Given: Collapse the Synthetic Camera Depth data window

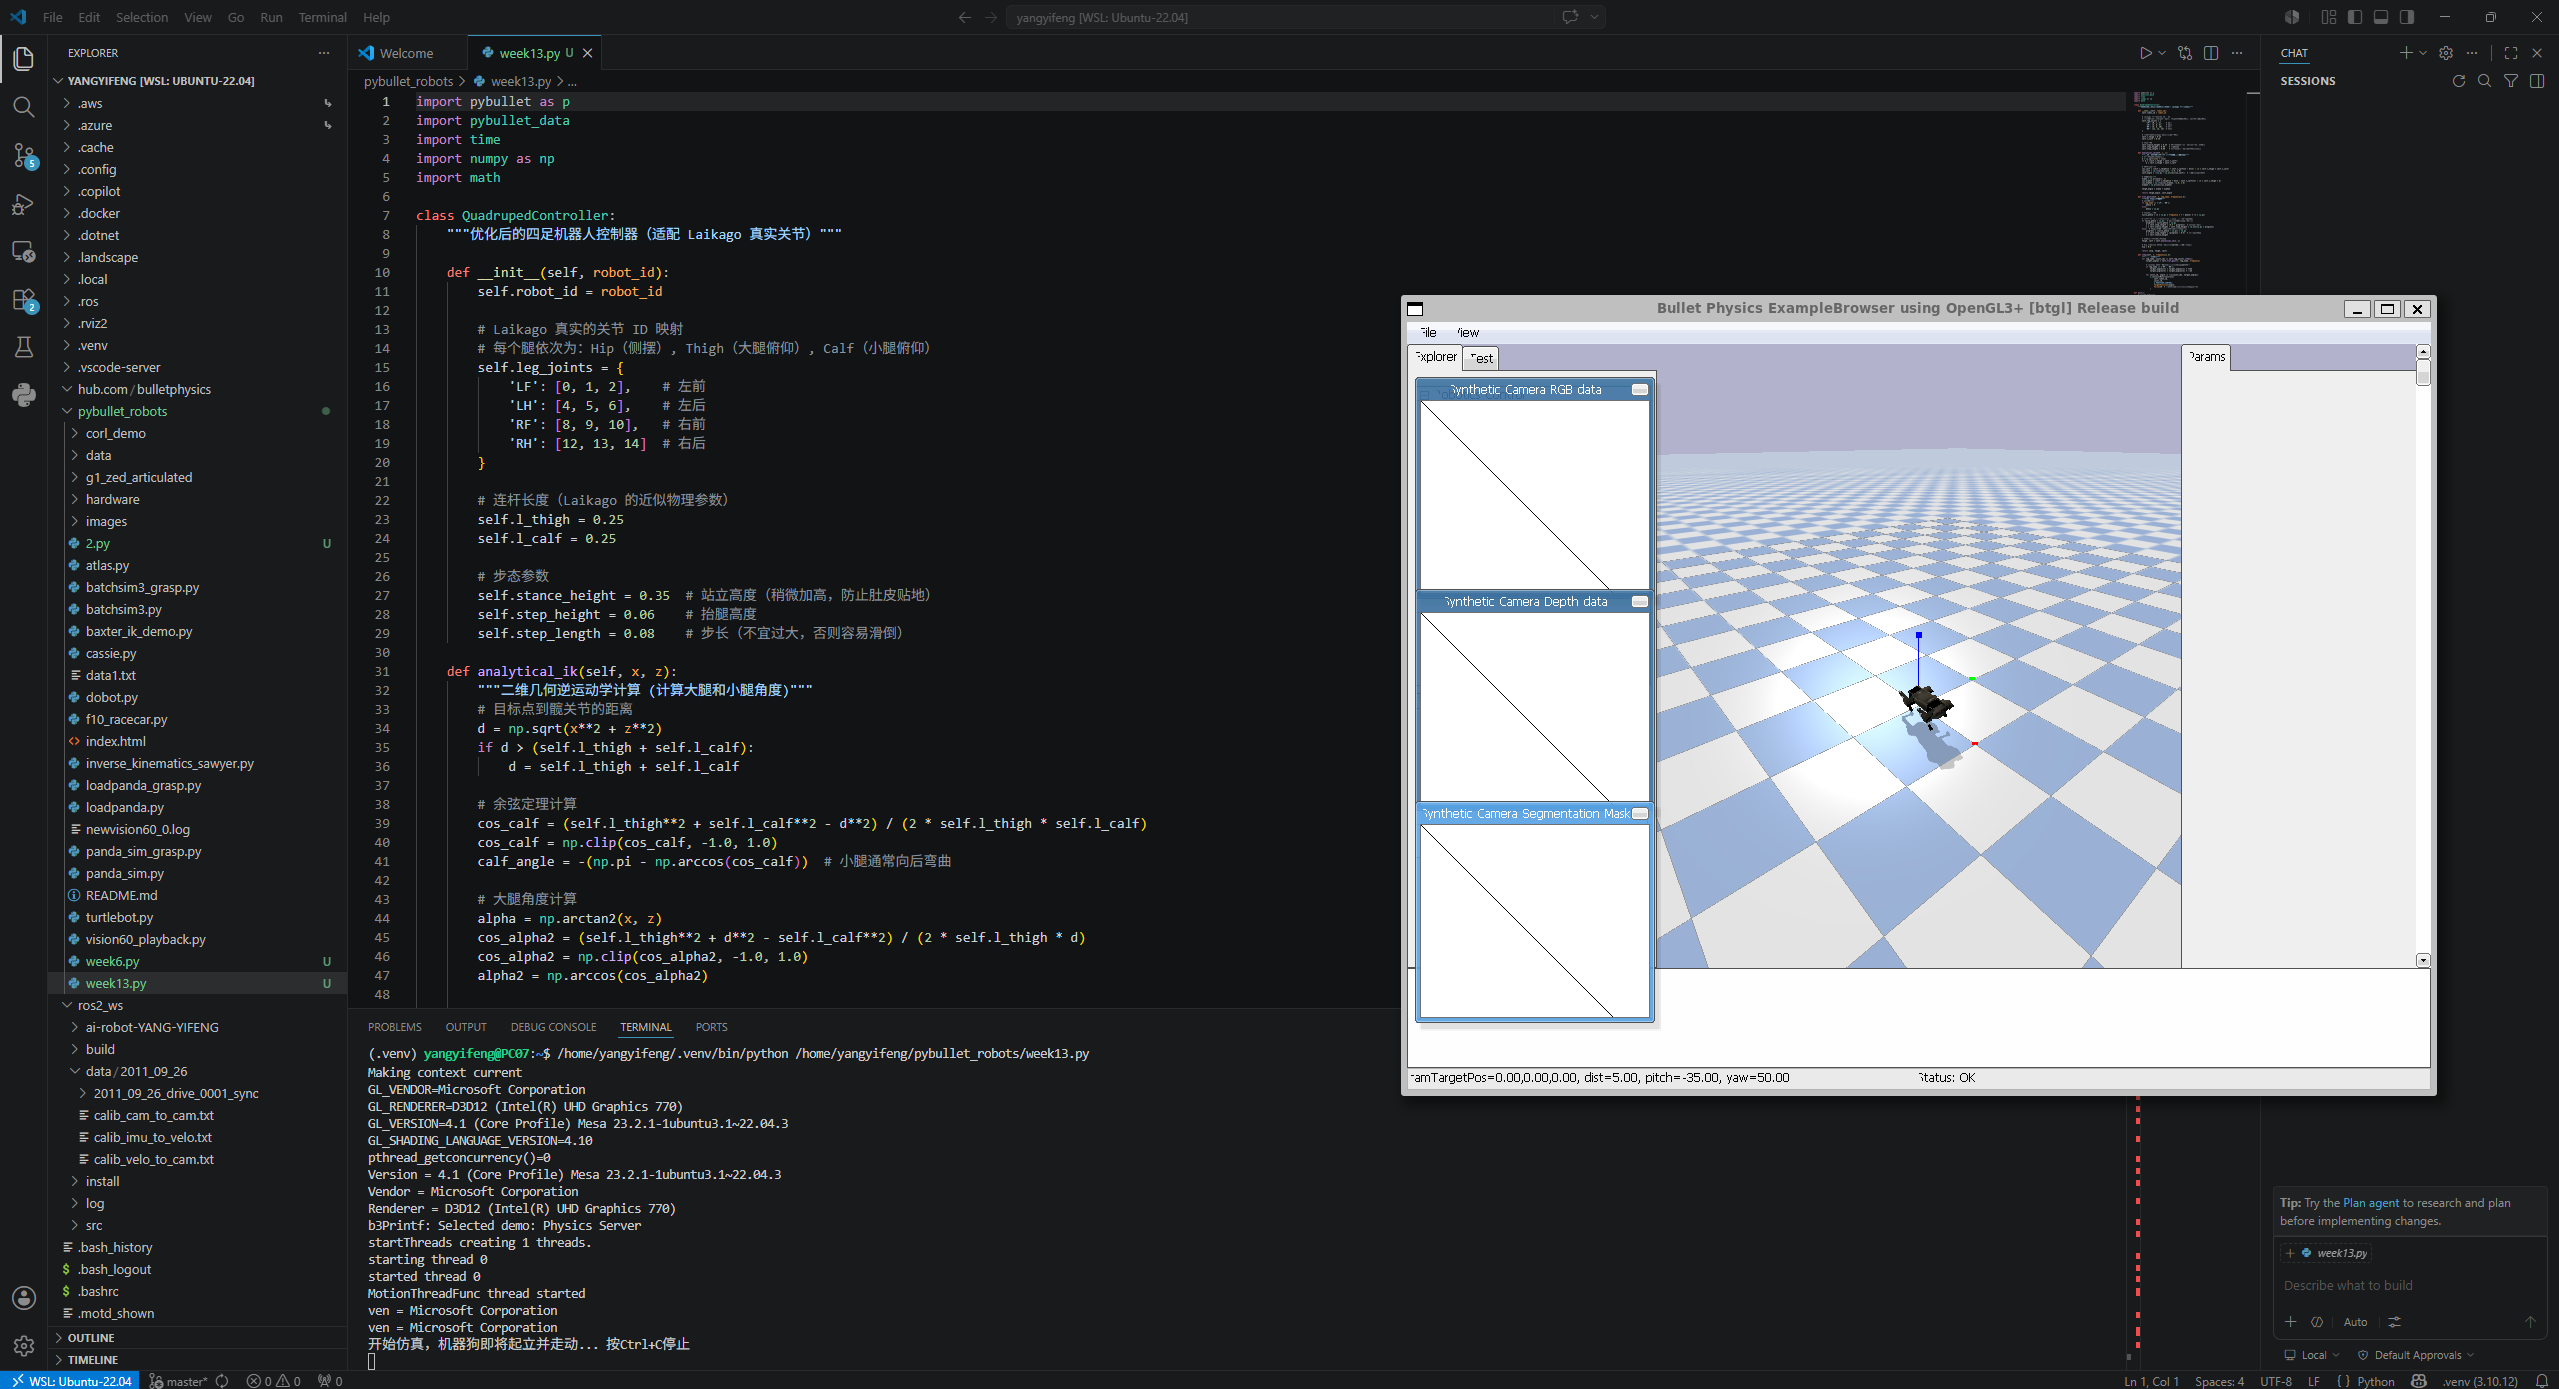Looking at the screenshot, I should coord(1640,602).
